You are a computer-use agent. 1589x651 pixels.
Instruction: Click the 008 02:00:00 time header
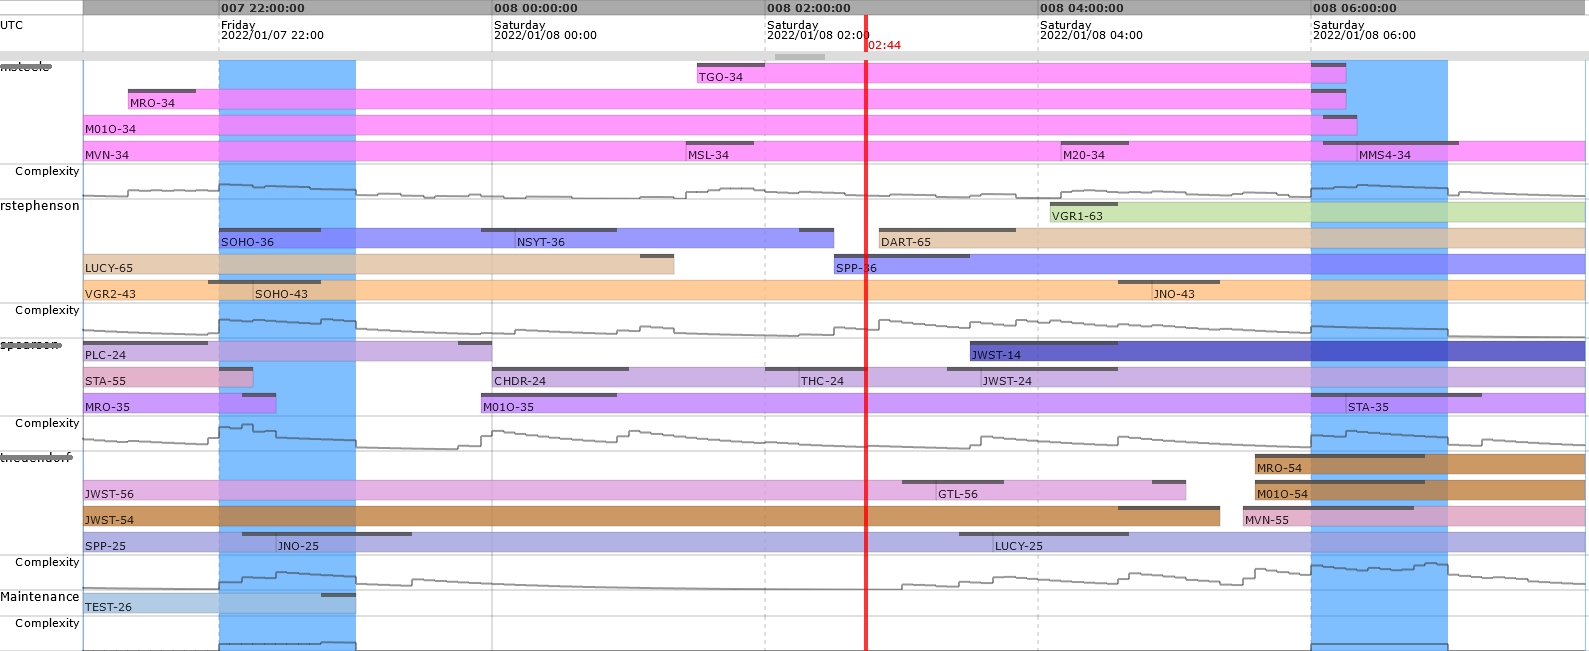[809, 8]
